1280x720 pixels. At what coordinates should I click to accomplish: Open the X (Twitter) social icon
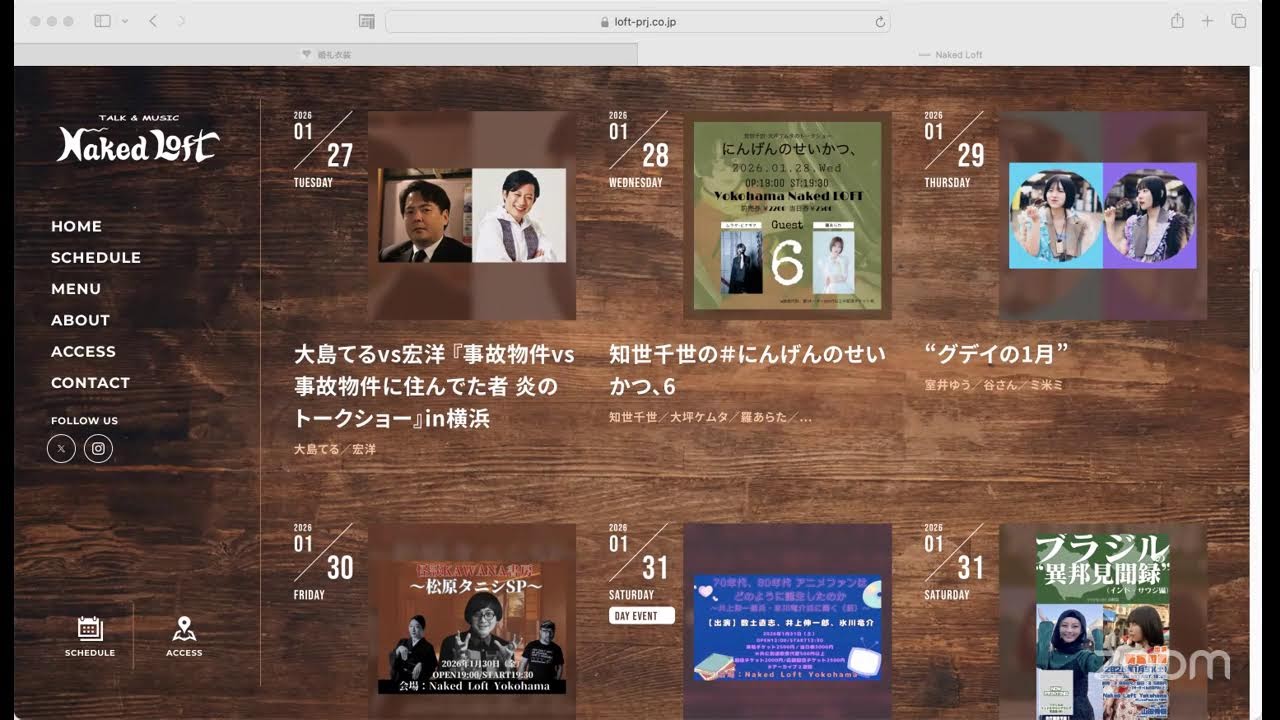pos(61,449)
